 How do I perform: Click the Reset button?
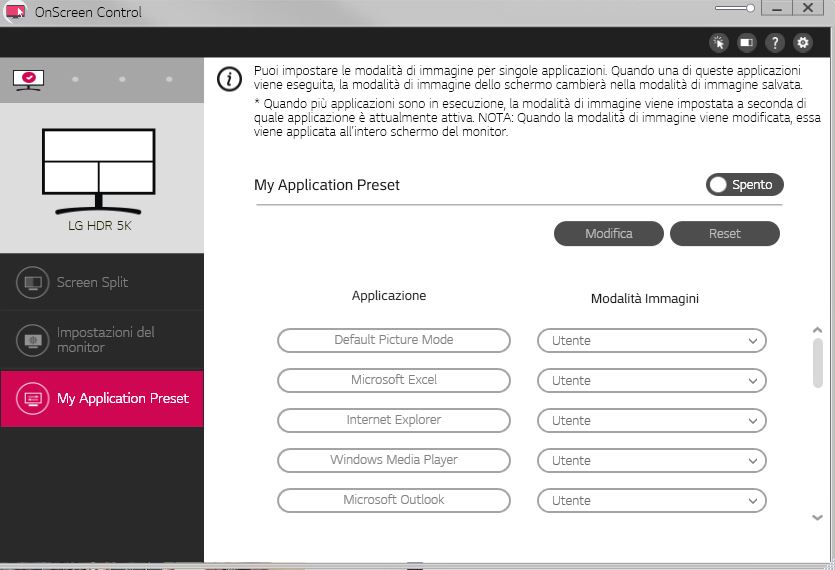(x=725, y=233)
